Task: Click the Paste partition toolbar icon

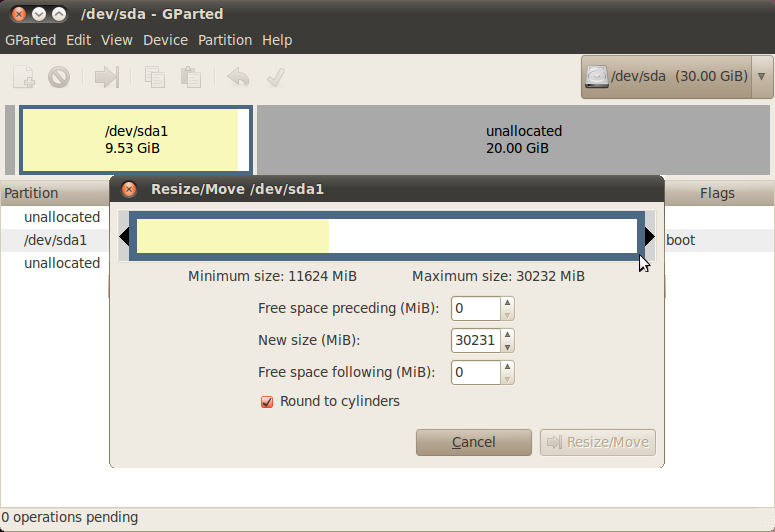Action: click(190, 78)
